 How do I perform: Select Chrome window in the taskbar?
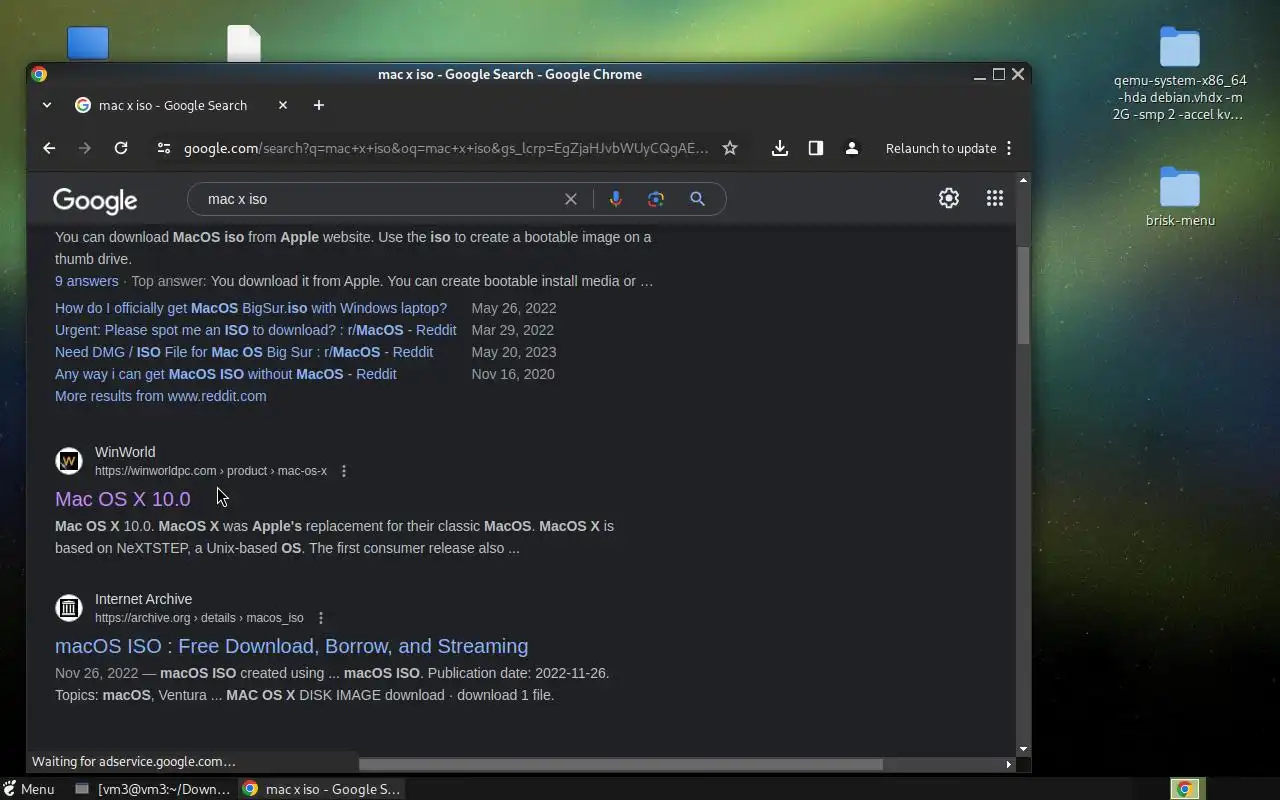321,789
